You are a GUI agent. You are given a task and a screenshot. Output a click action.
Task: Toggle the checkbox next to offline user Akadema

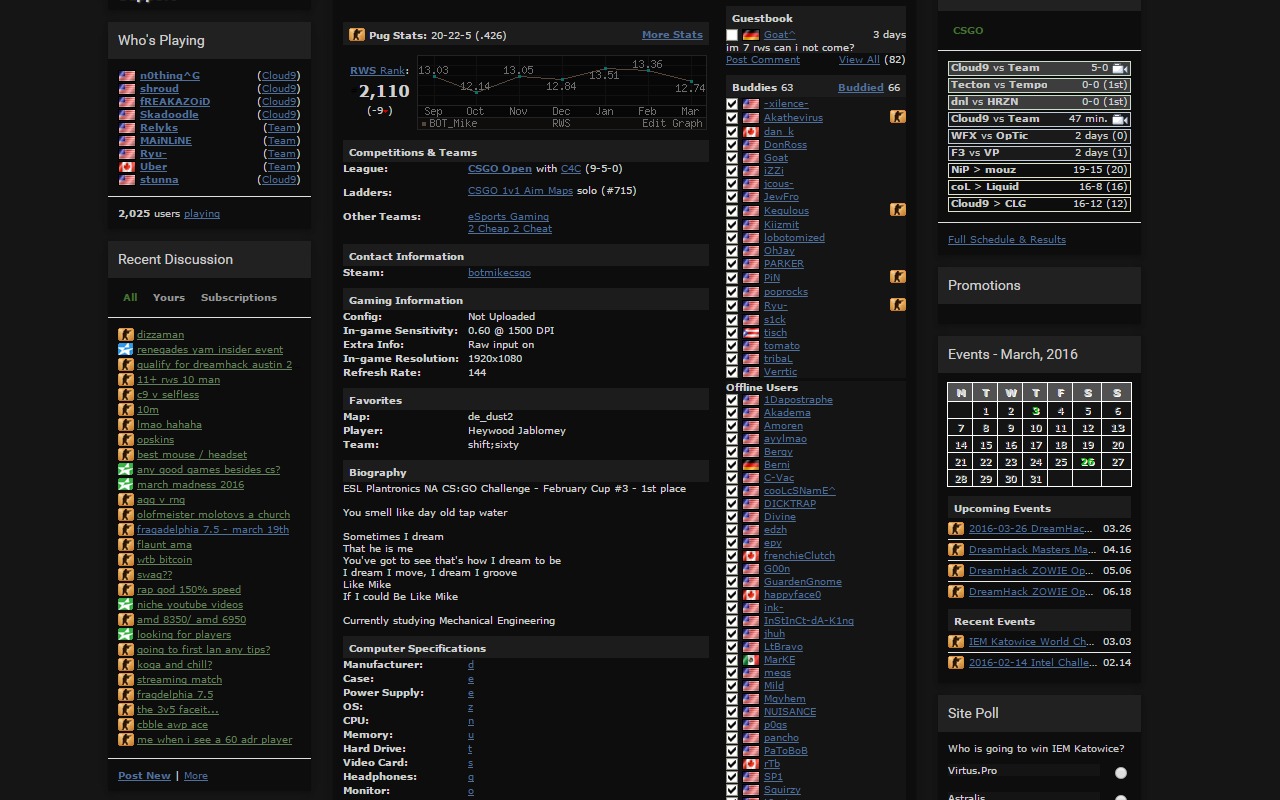pyautogui.click(x=732, y=413)
